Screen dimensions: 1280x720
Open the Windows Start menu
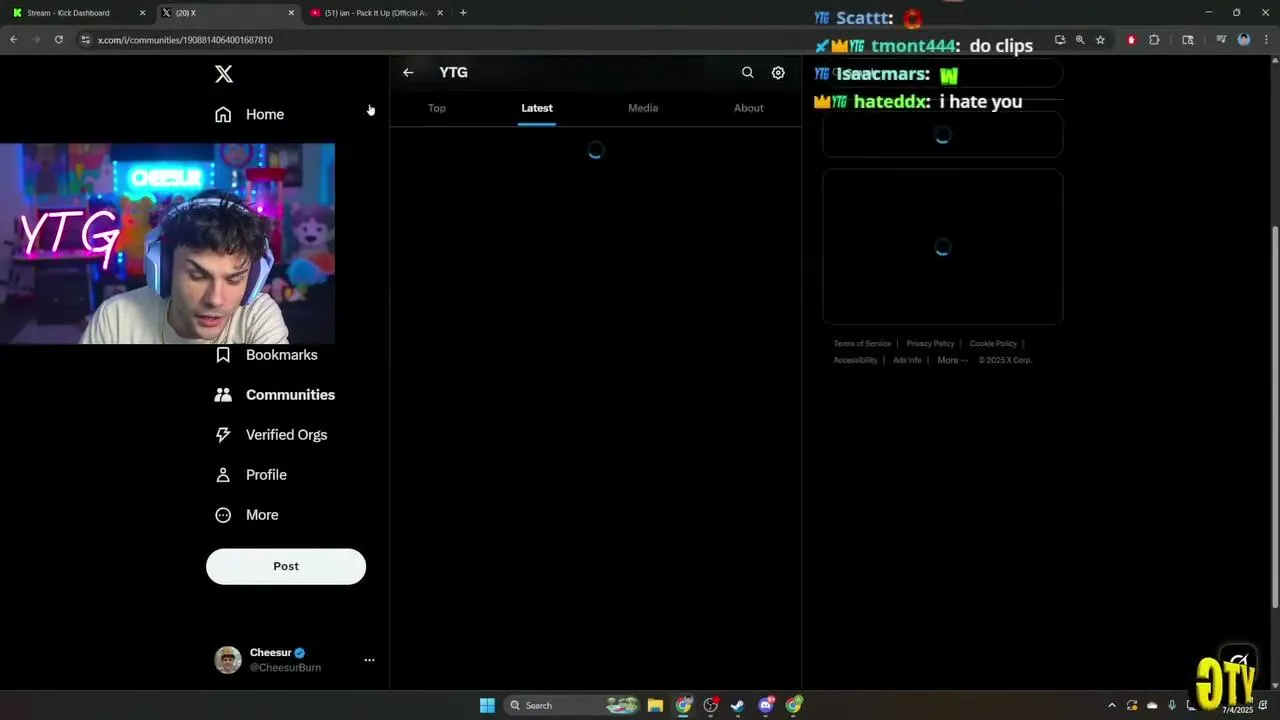click(487, 705)
